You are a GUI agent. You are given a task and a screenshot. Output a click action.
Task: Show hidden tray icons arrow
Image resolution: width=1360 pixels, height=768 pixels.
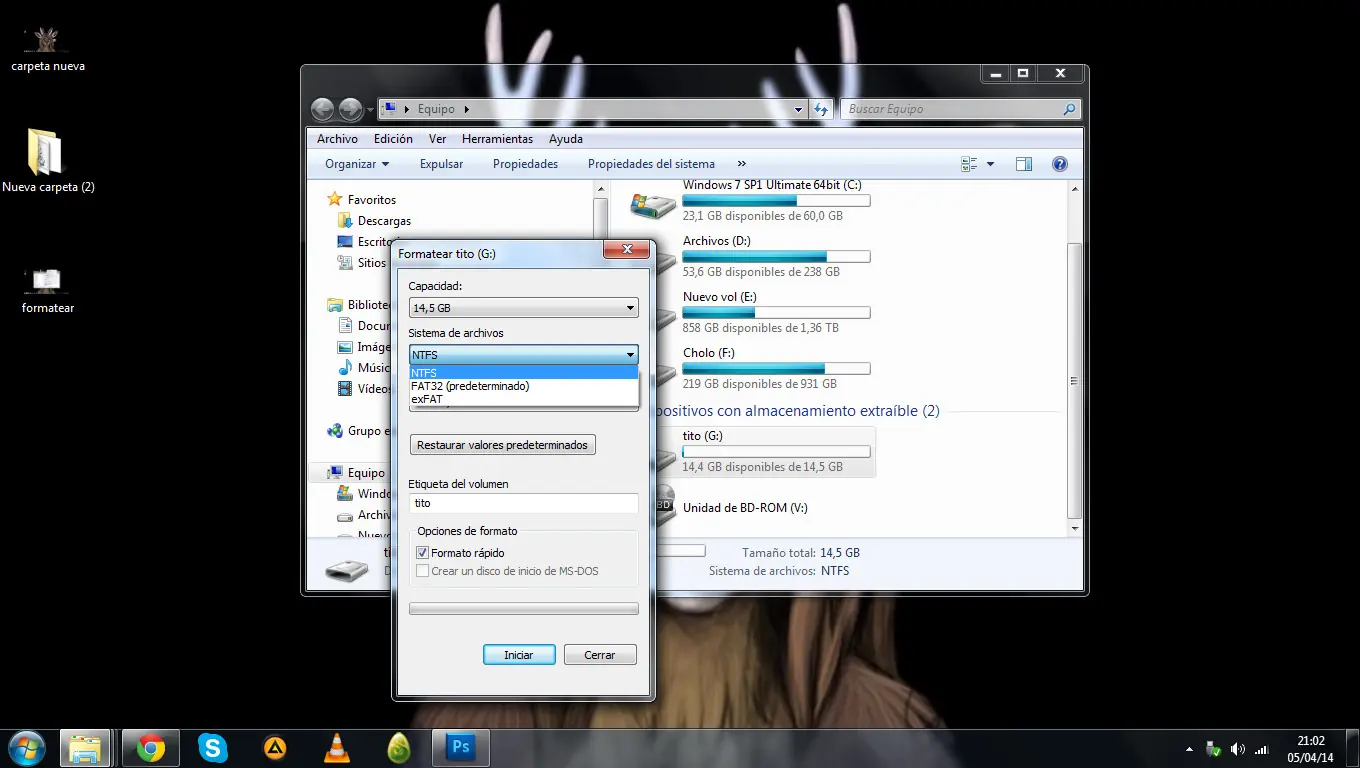tap(1188, 749)
